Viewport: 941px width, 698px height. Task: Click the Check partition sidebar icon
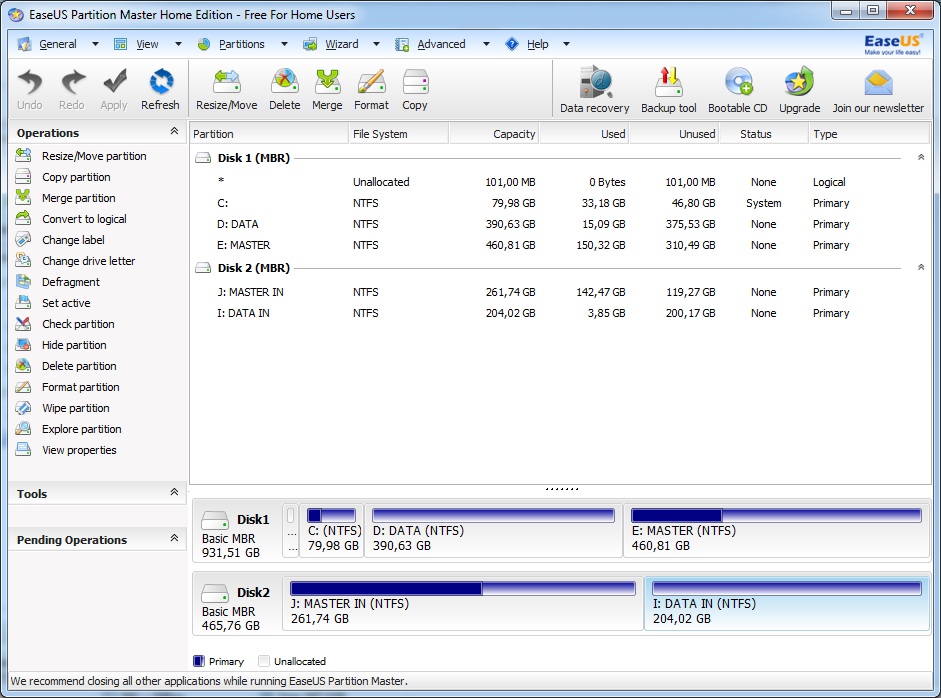coord(23,323)
